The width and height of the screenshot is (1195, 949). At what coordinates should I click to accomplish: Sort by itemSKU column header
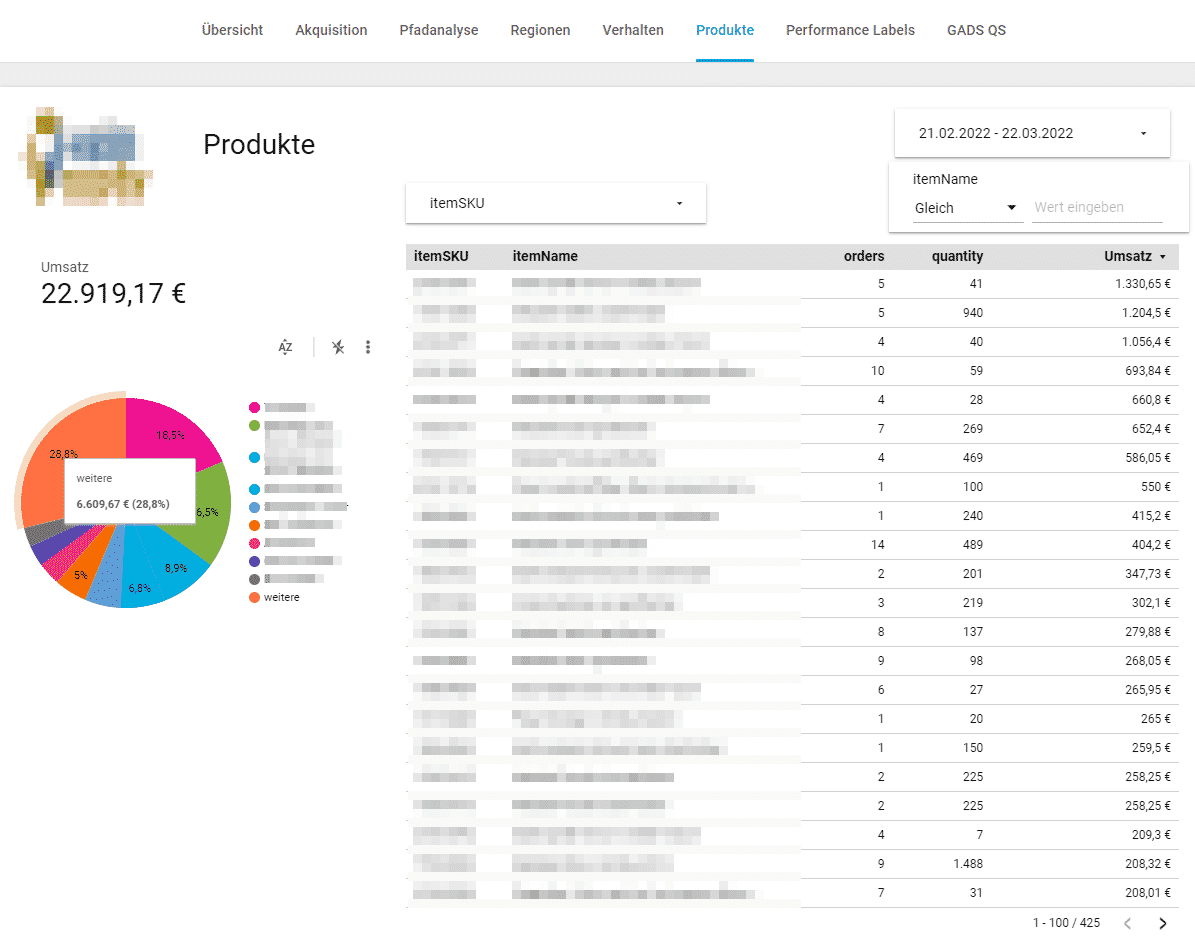[x=441, y=256]
